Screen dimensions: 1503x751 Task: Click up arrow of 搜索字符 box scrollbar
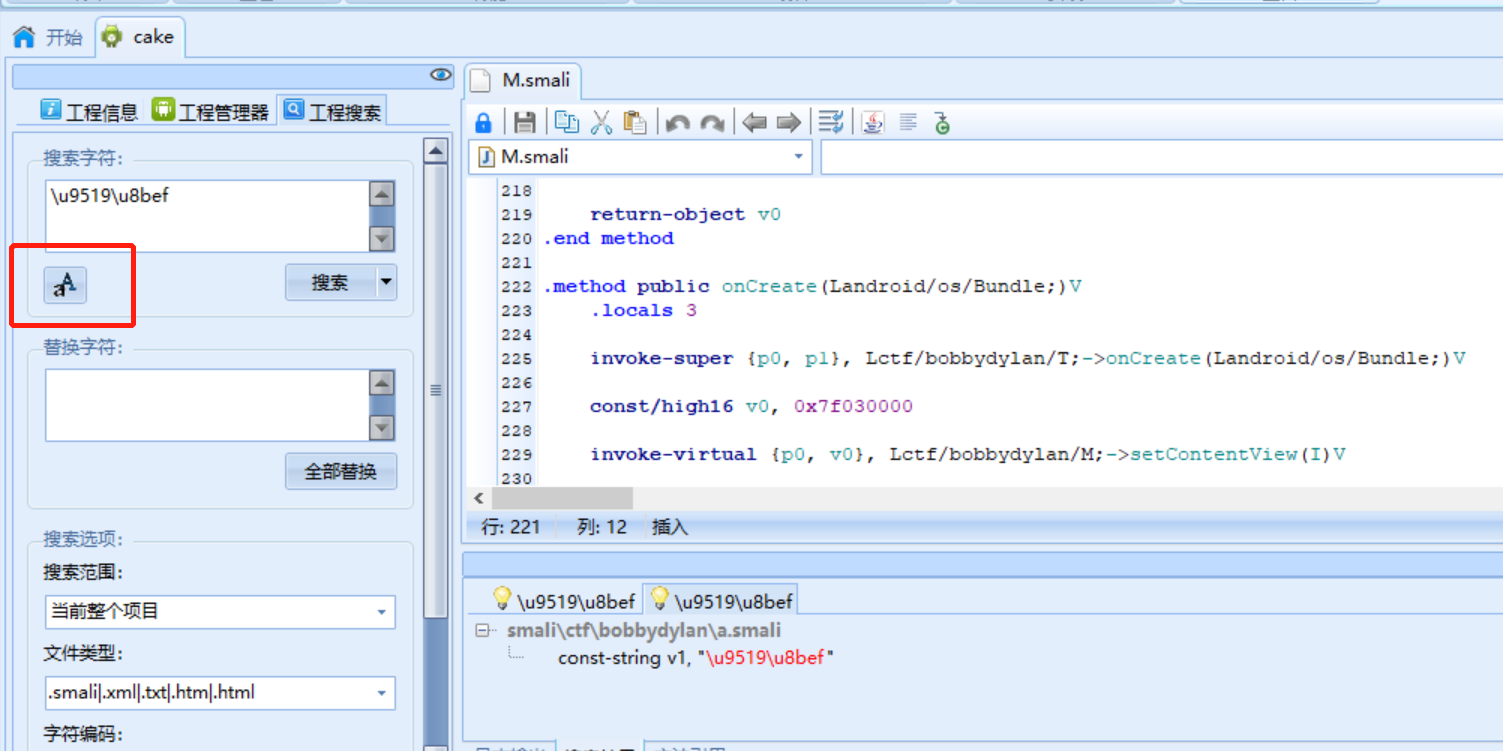pyautogui.click(x=382, y=194)
